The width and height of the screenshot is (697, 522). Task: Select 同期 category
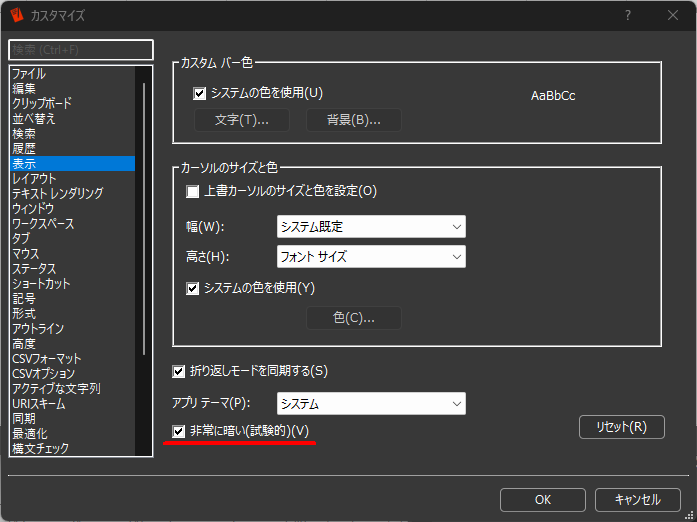[72, 419]
